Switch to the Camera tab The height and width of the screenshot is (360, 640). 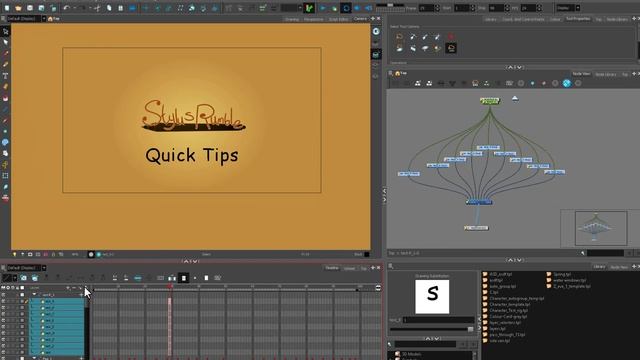tap(360, 19)
